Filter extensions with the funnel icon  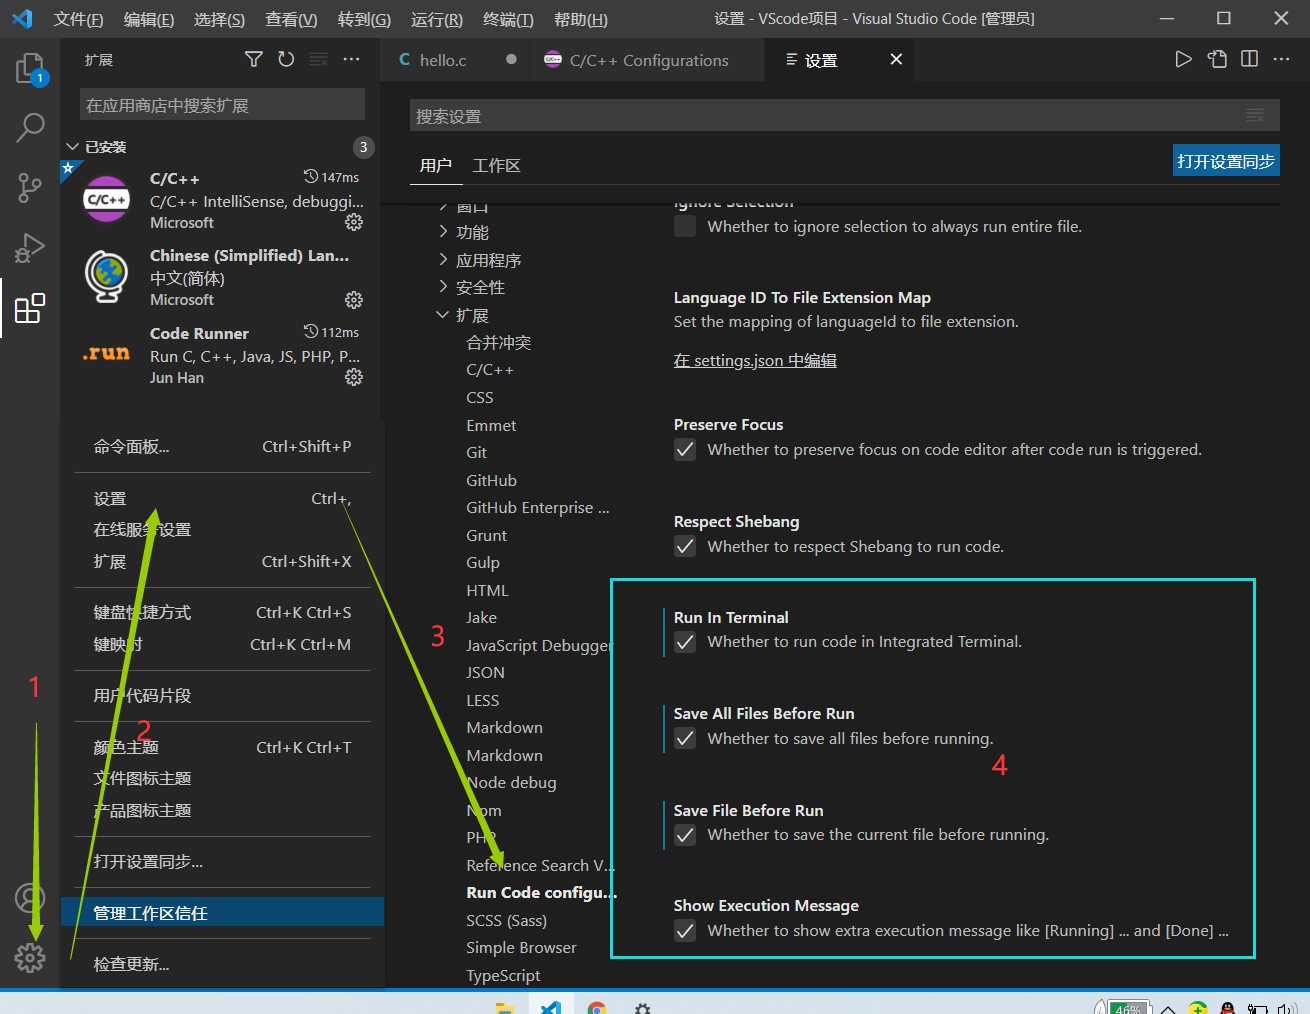tap(254, 60)
